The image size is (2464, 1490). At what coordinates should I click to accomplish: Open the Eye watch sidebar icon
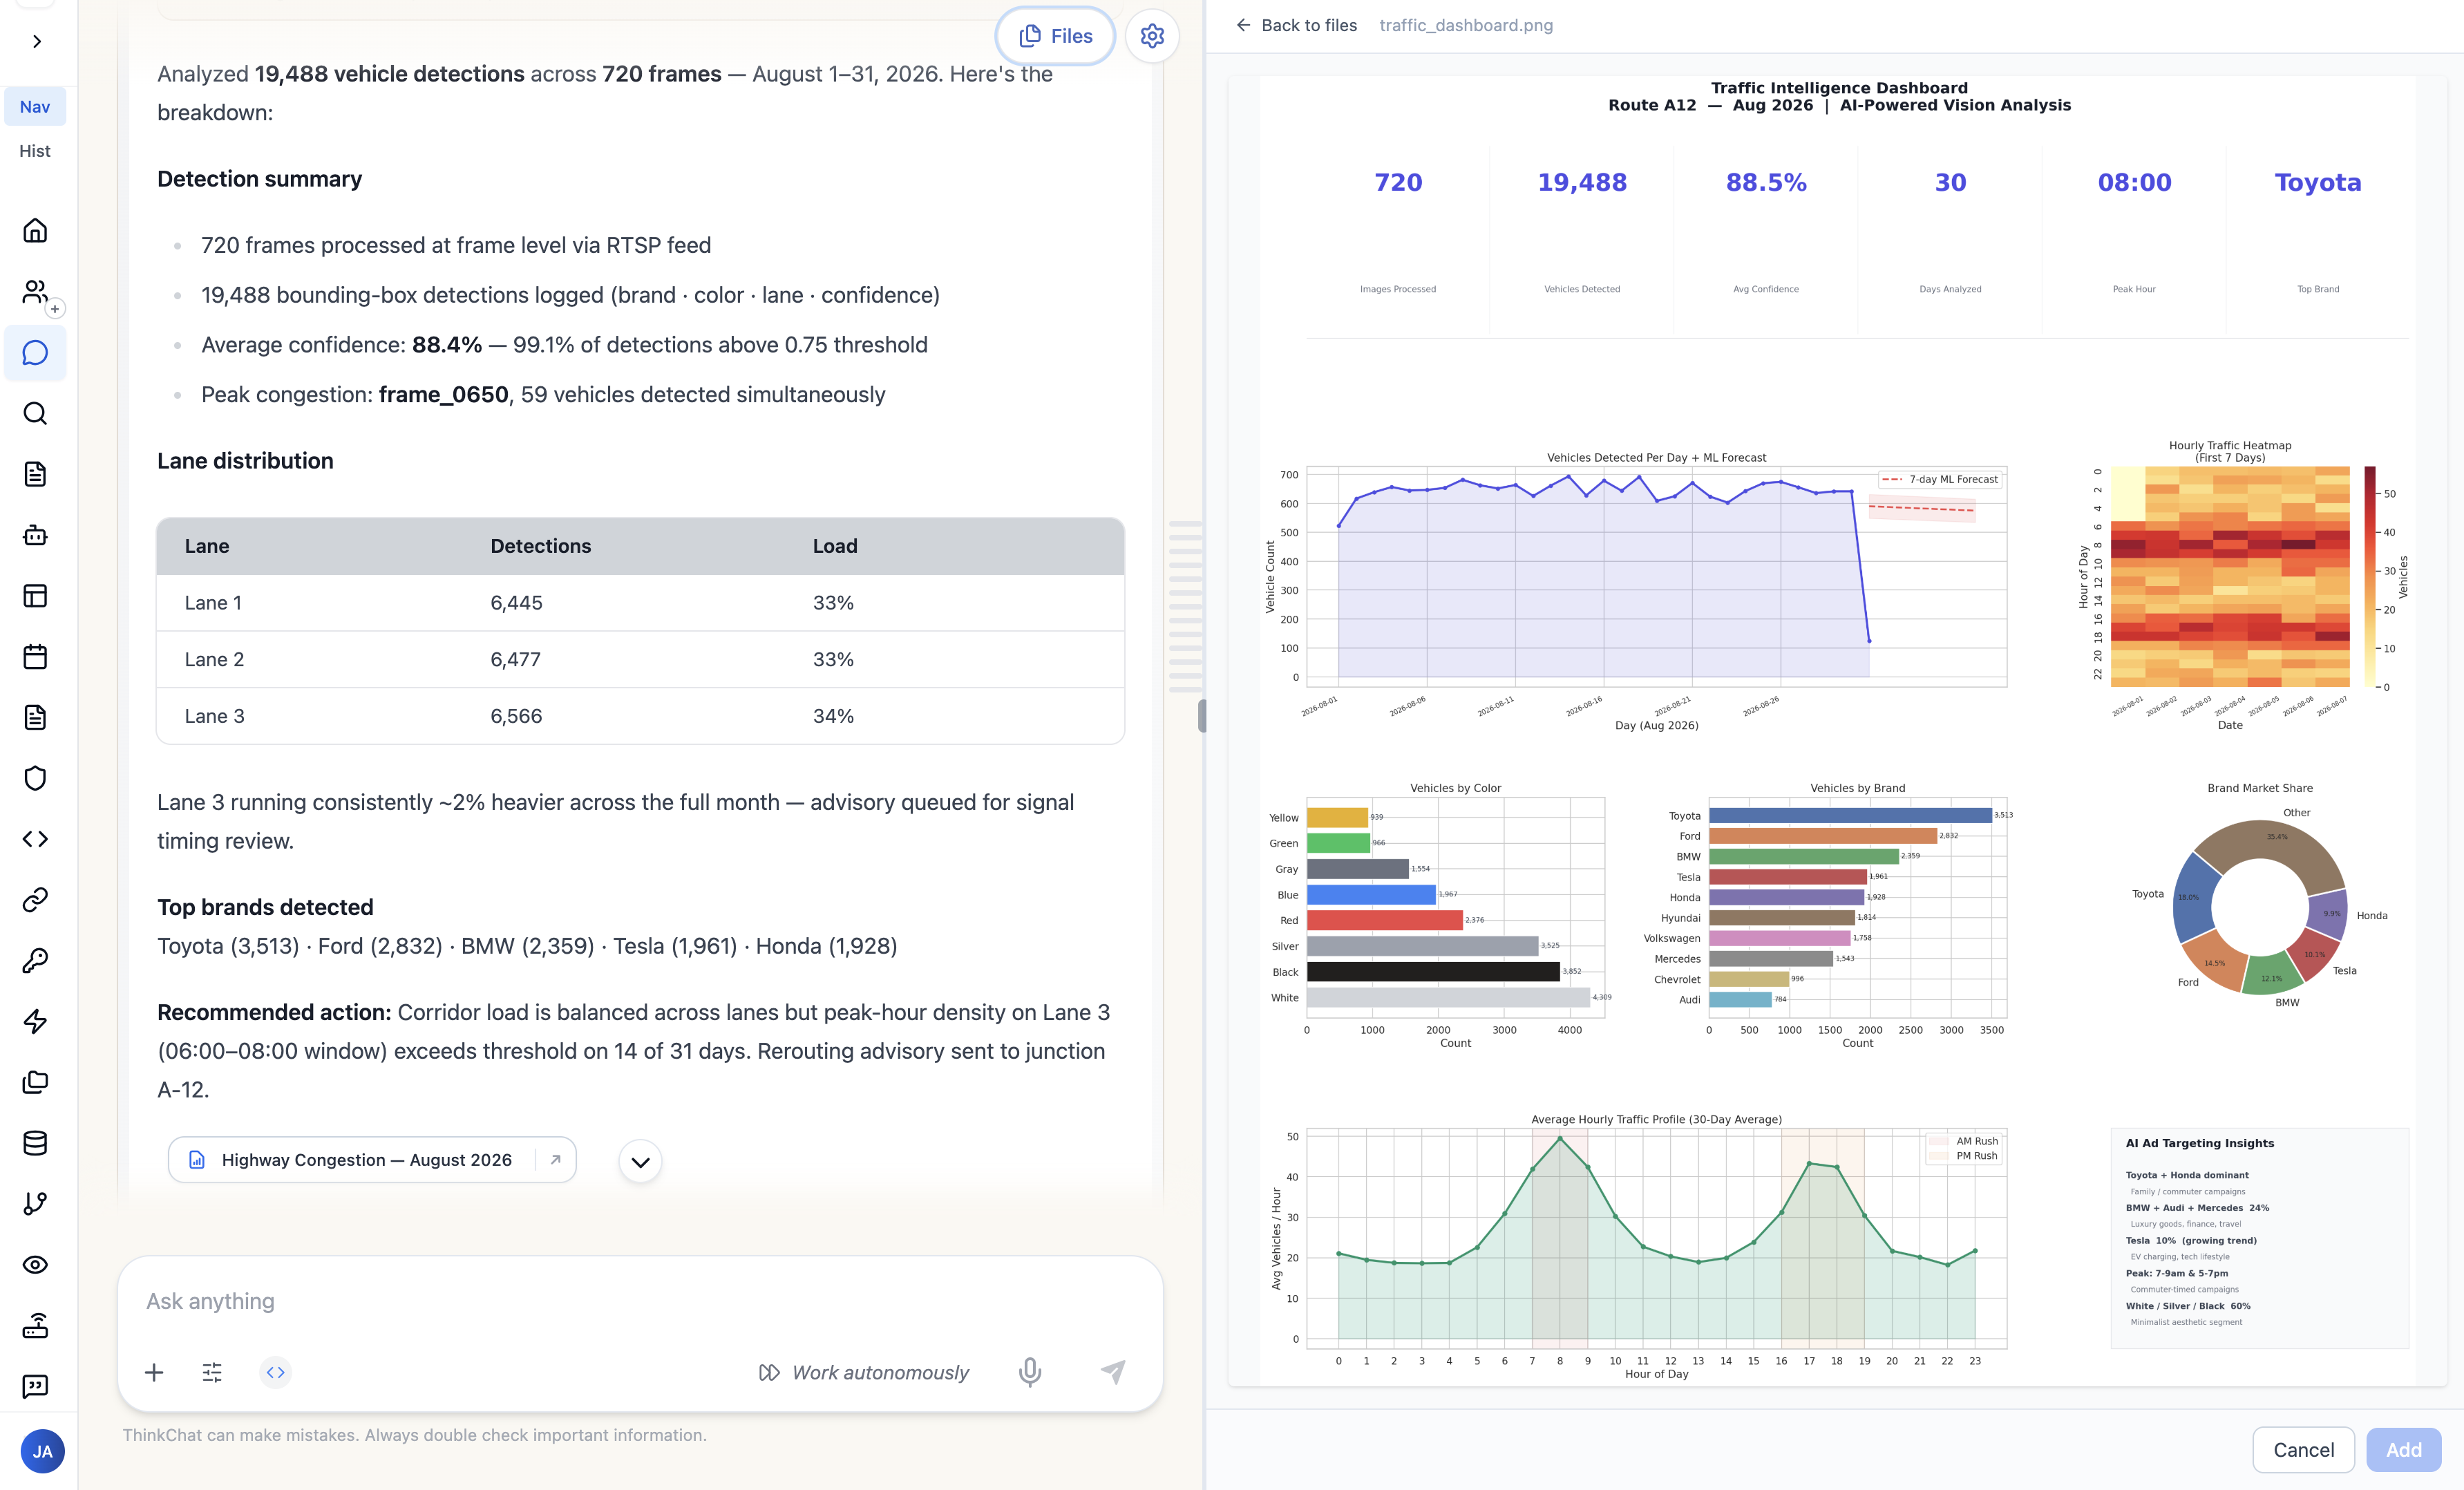(x=35, y=1265)
